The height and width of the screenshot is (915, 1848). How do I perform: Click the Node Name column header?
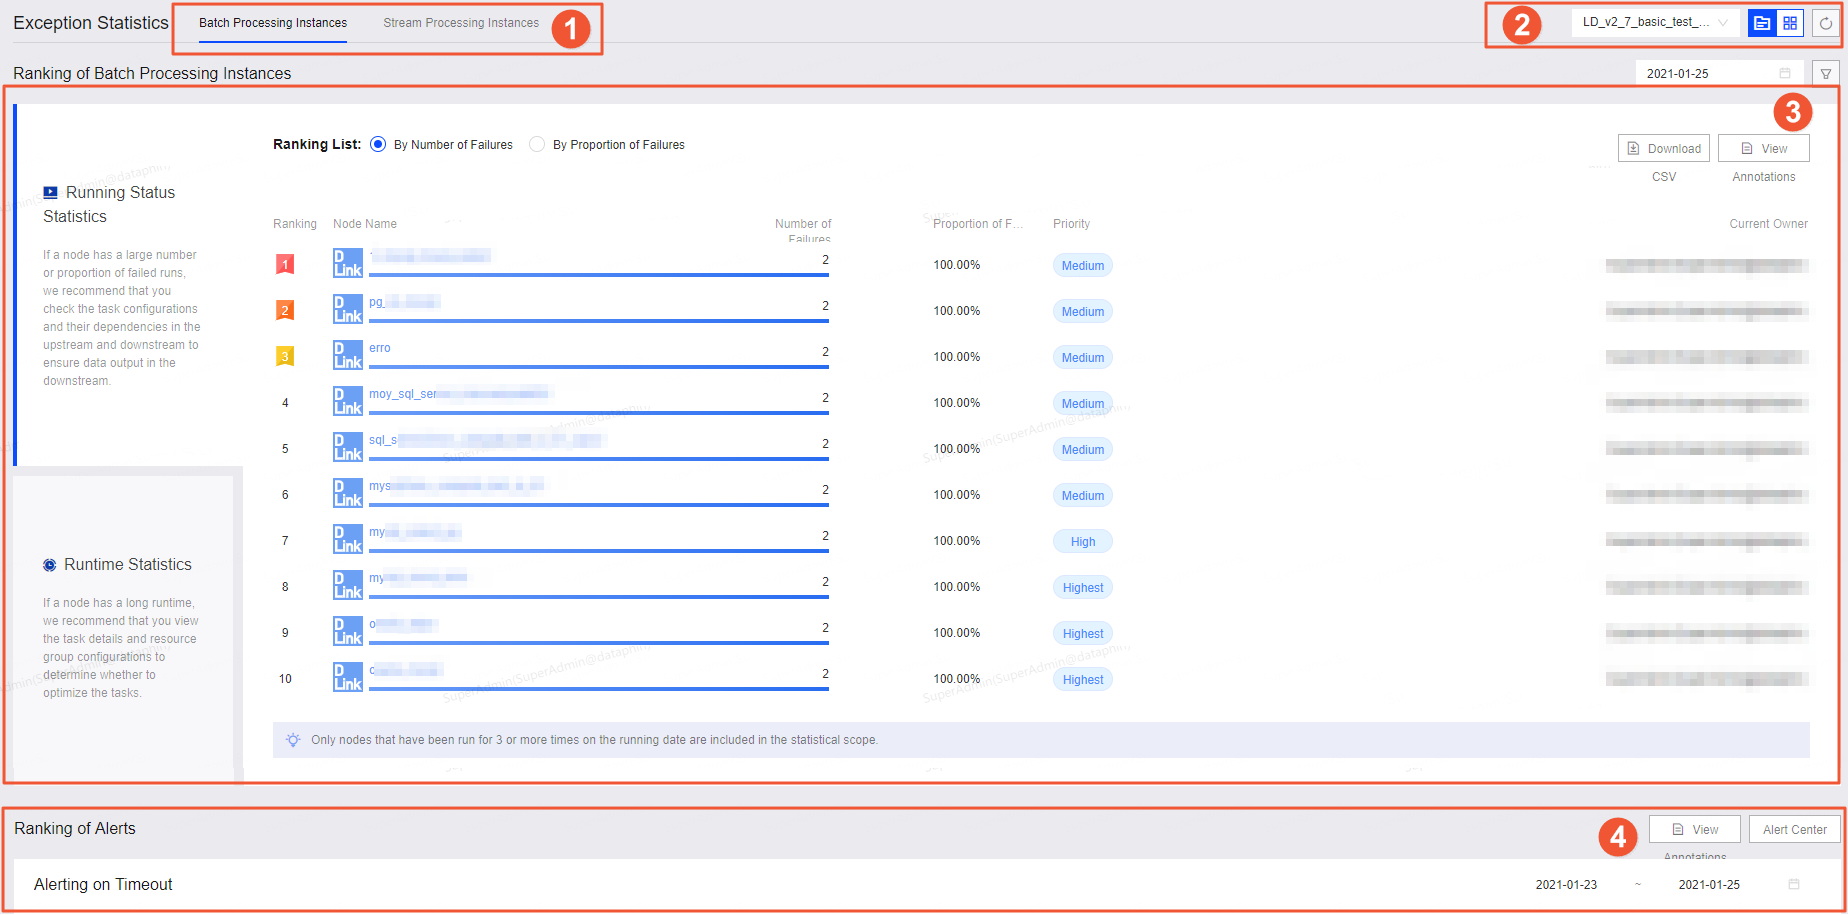point(365,224)
